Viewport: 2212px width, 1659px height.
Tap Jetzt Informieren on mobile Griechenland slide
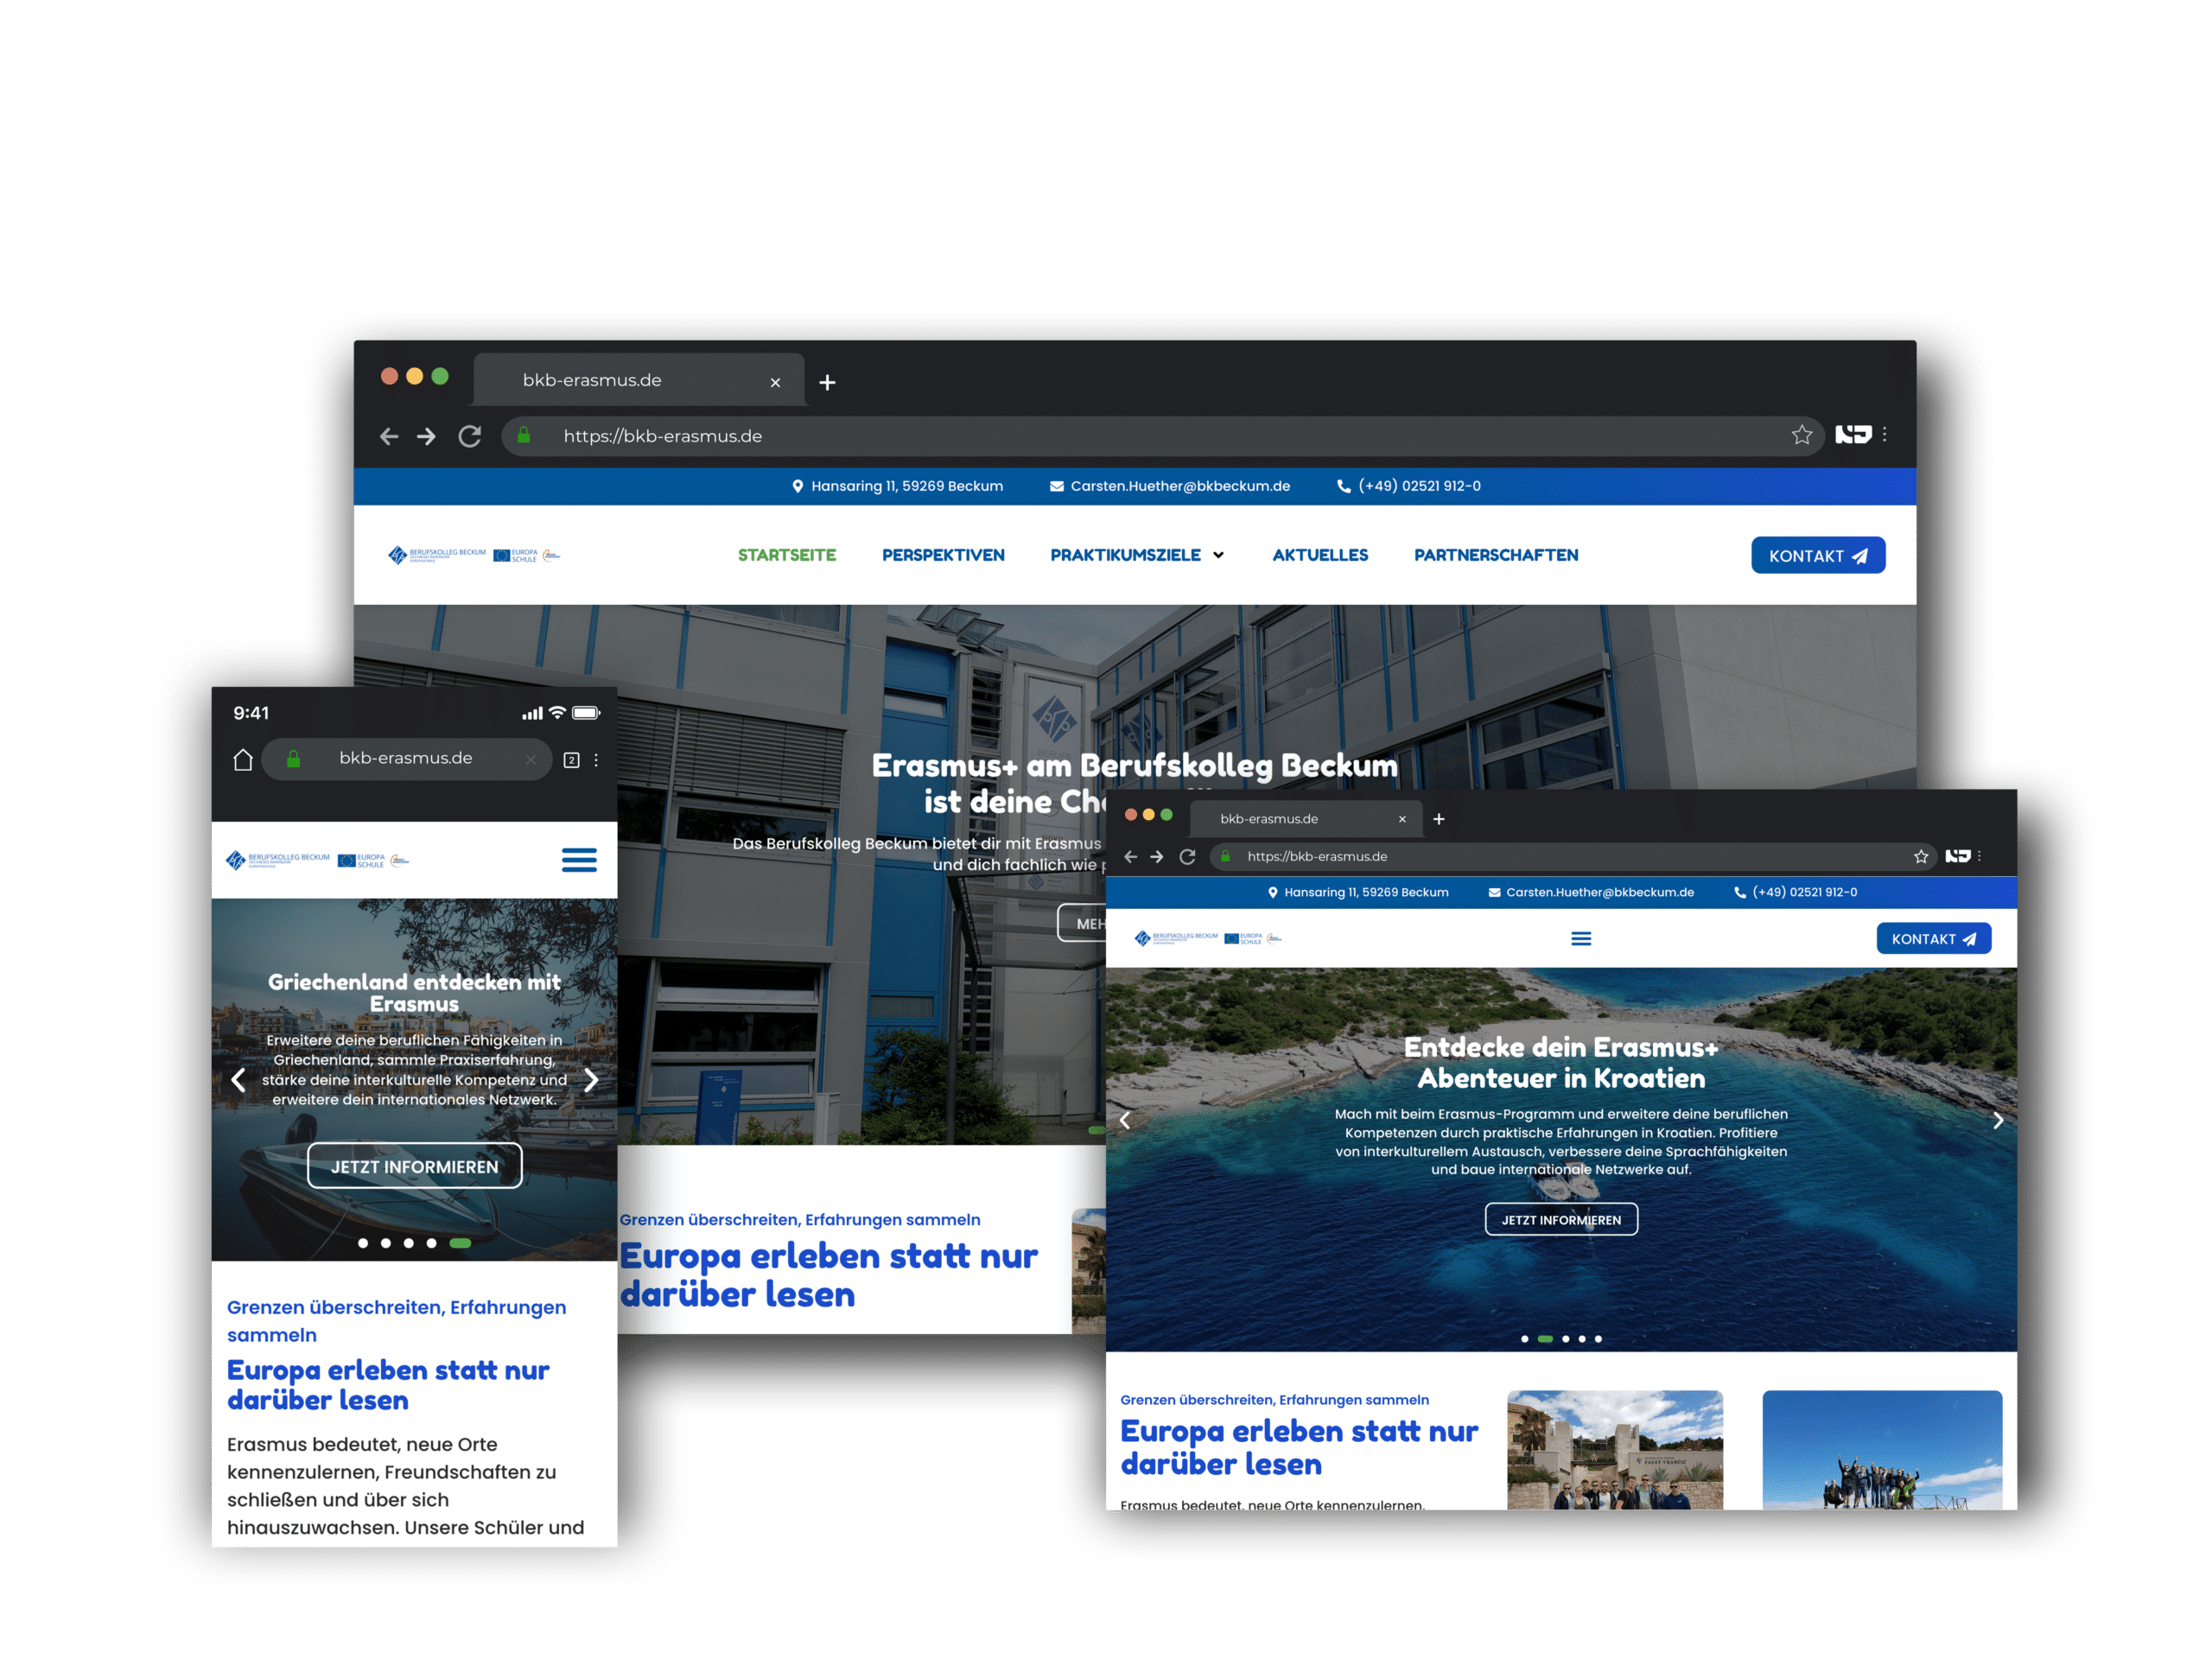click(414, 1167)
